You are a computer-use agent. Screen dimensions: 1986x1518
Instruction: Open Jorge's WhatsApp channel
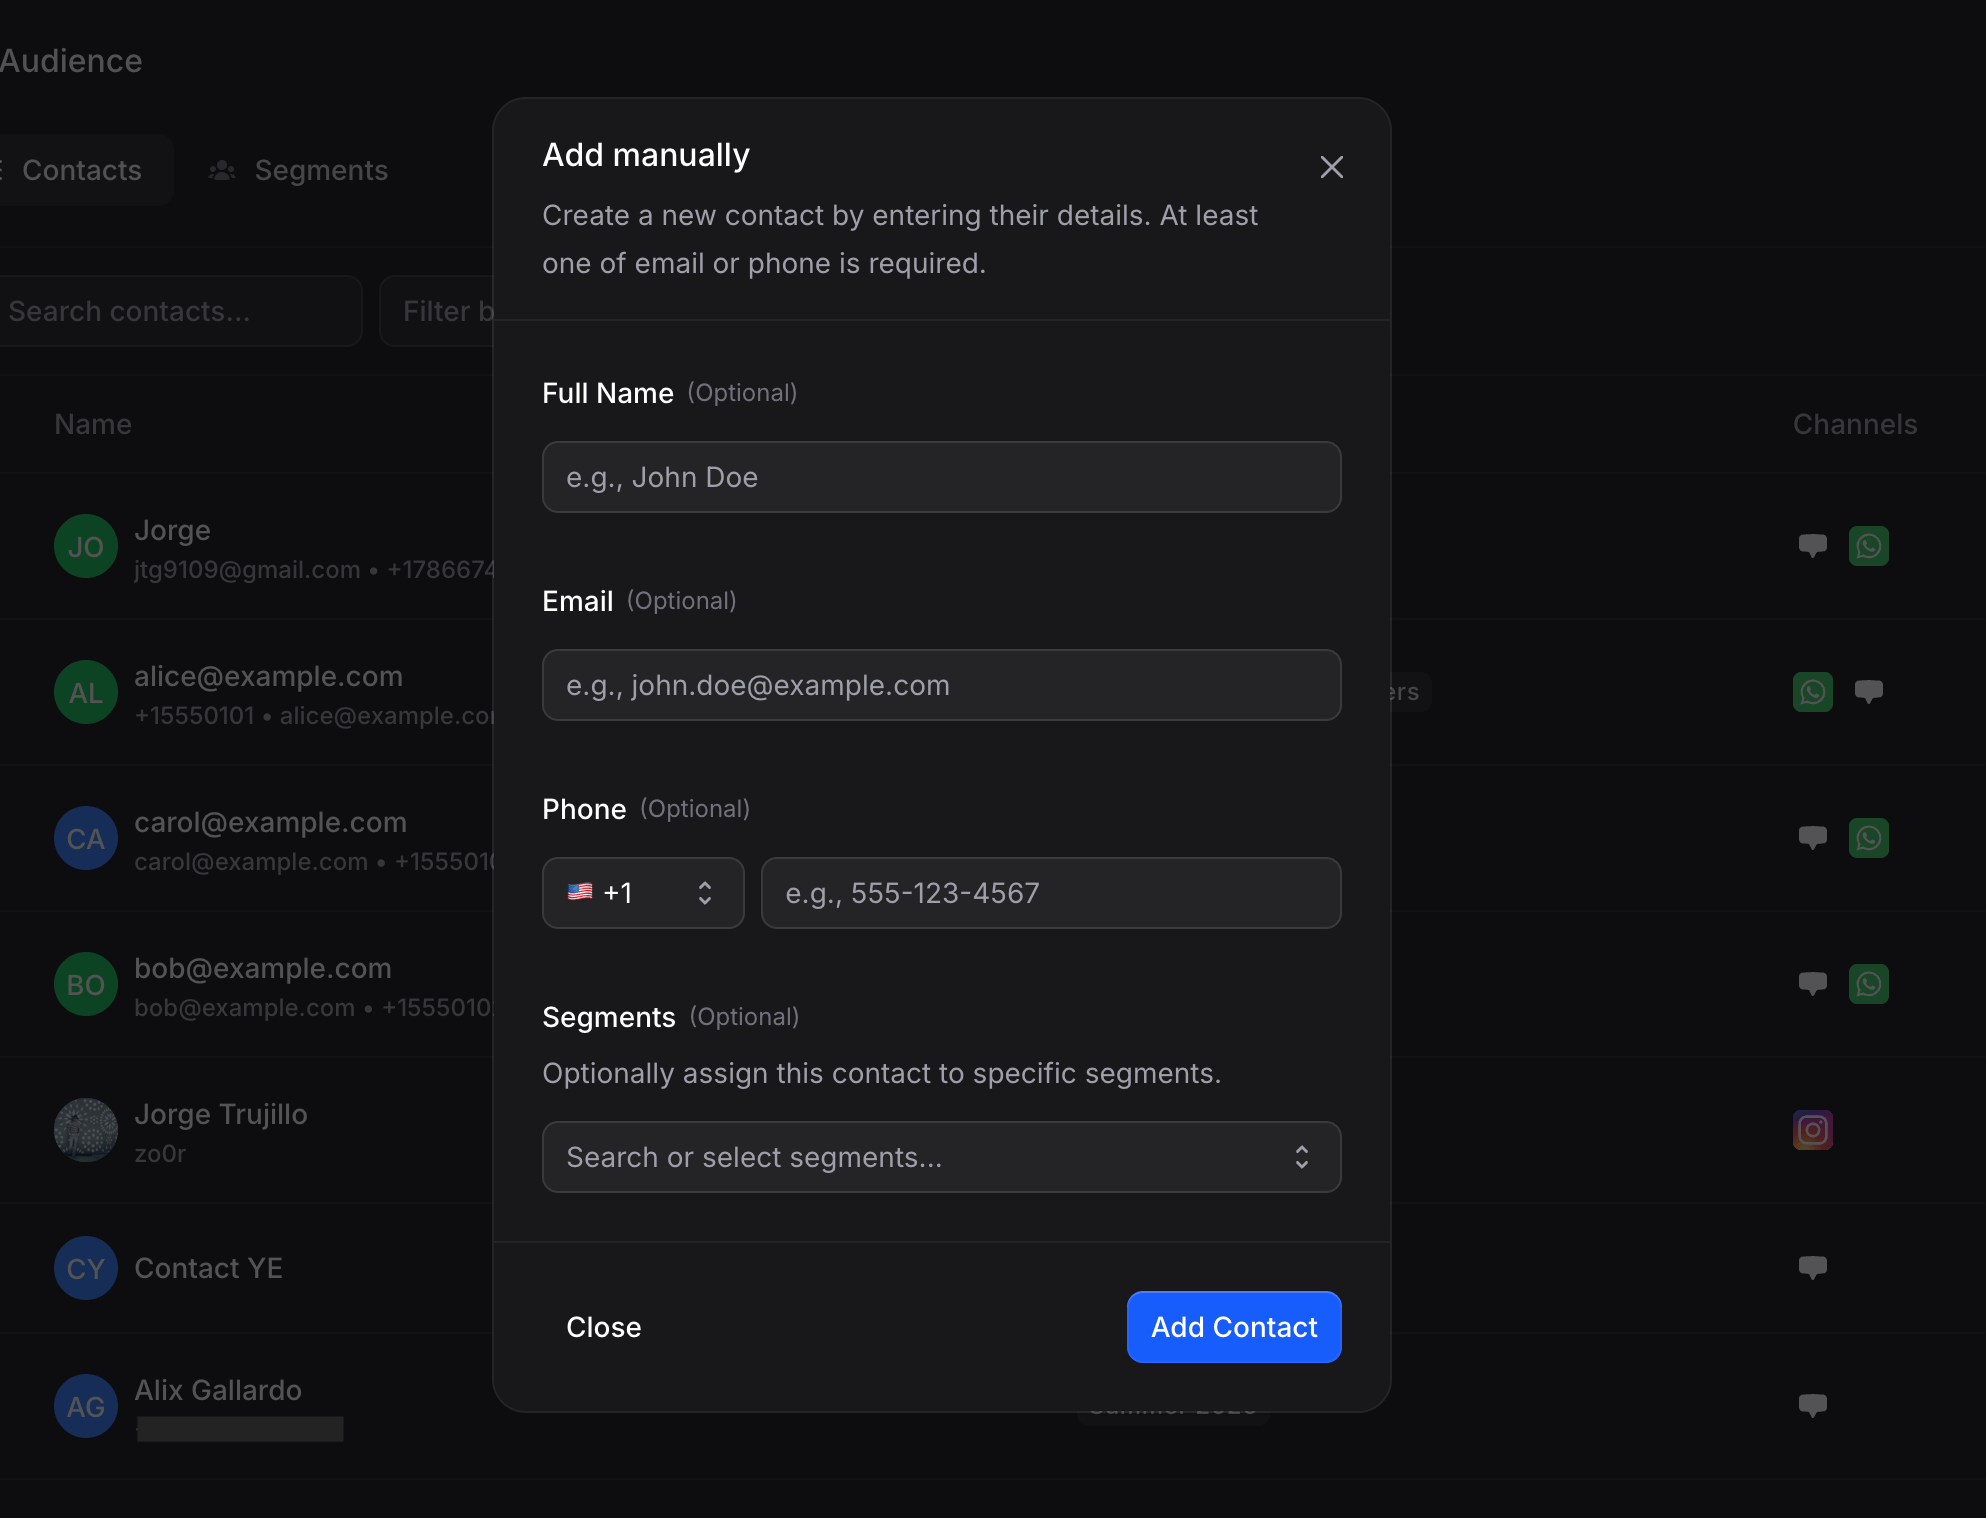[1869, 546]
